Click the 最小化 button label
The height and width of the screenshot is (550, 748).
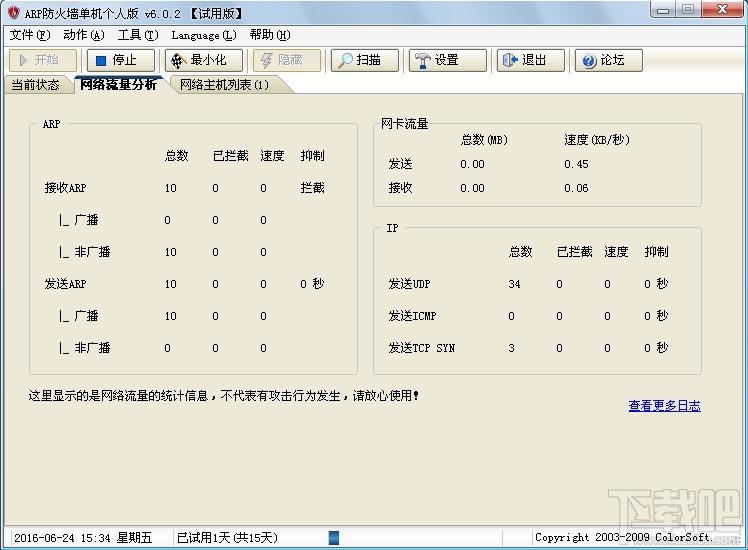coord(208,60)
